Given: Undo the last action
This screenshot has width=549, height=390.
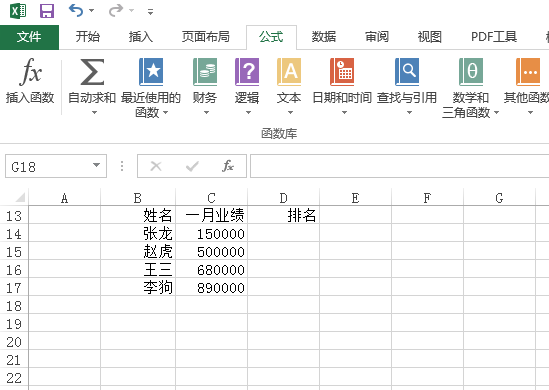Looking at the screenshot, I should point(76,11).
